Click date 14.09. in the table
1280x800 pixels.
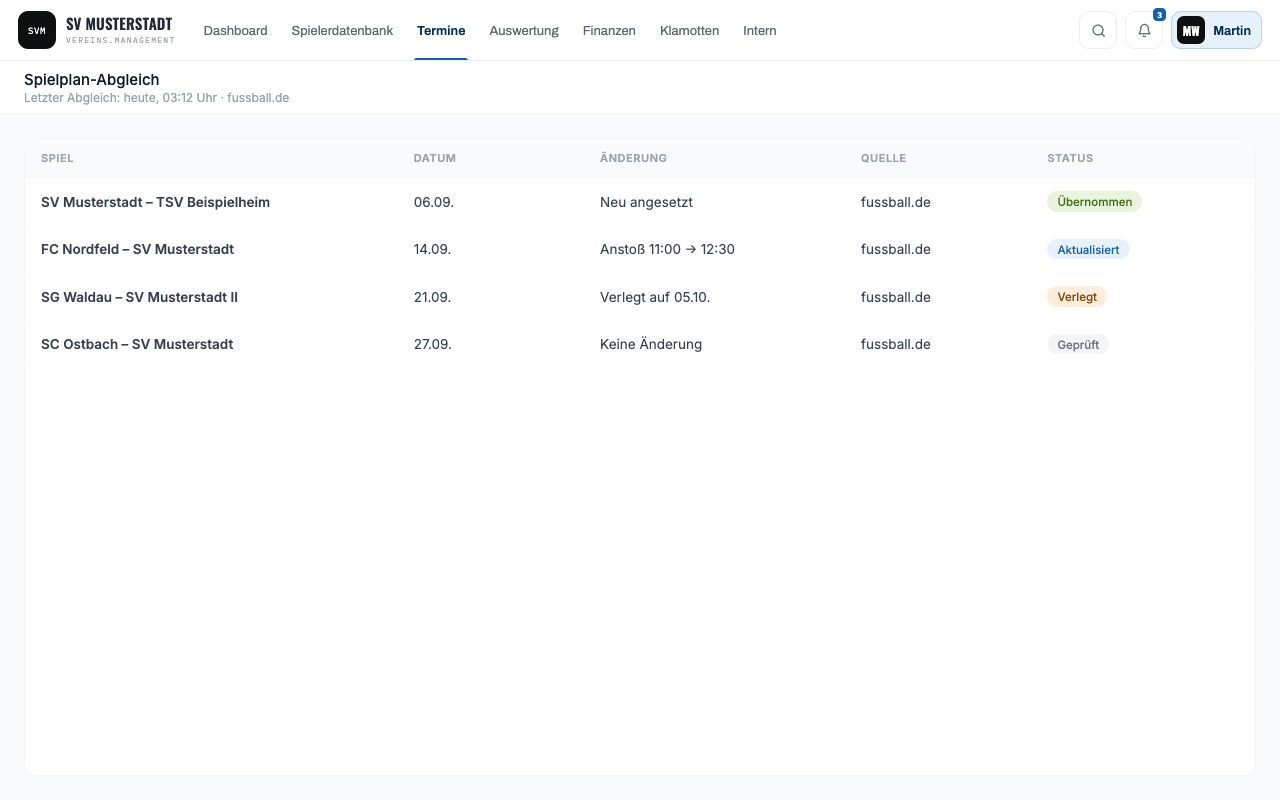pyautogui.click(x=432, y=249)
